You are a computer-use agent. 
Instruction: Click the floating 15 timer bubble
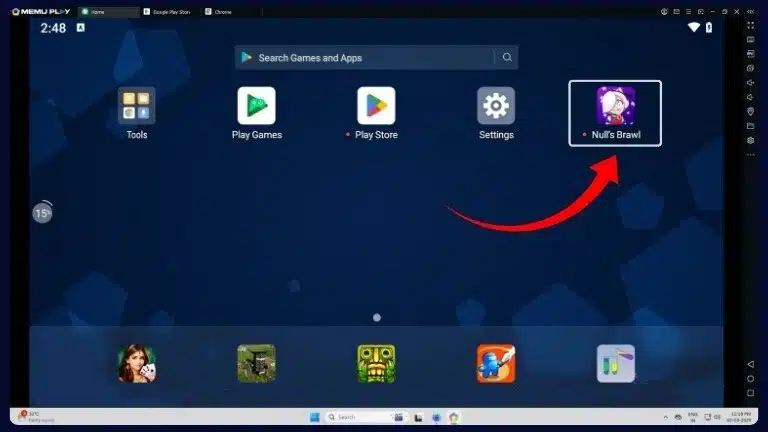pyautogui.click(x=42, y=213)
